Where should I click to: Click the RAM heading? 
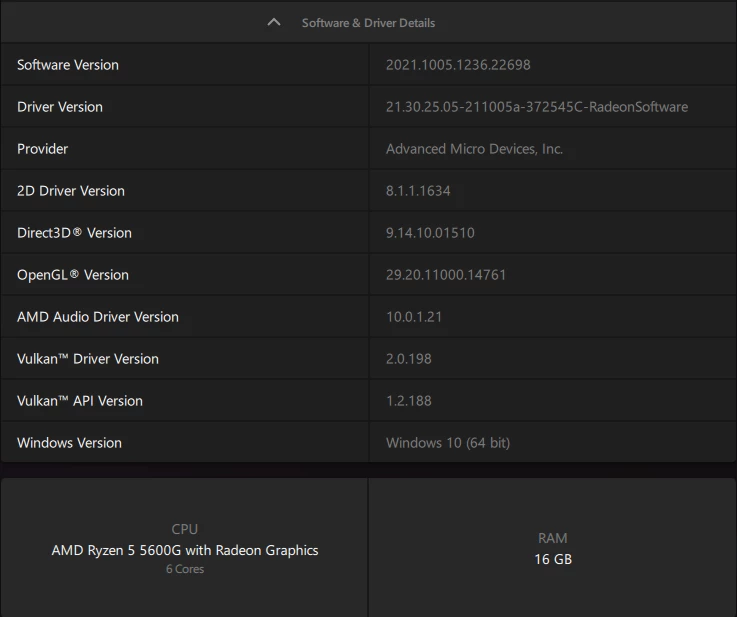point(553,538)
